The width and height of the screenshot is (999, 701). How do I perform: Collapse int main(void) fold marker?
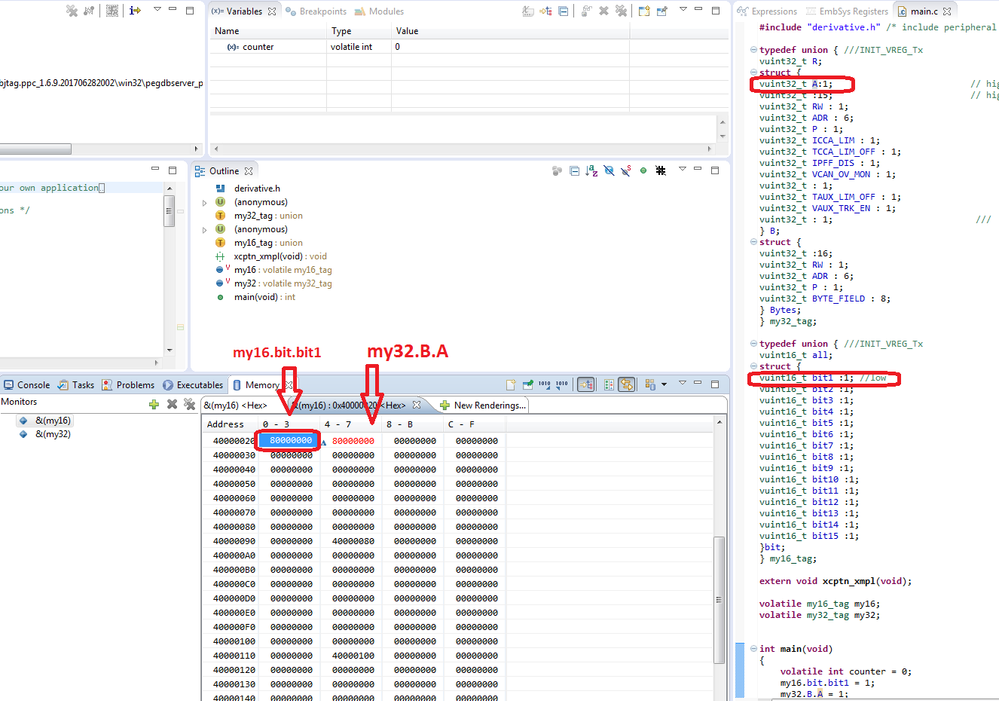click(753, 649)
